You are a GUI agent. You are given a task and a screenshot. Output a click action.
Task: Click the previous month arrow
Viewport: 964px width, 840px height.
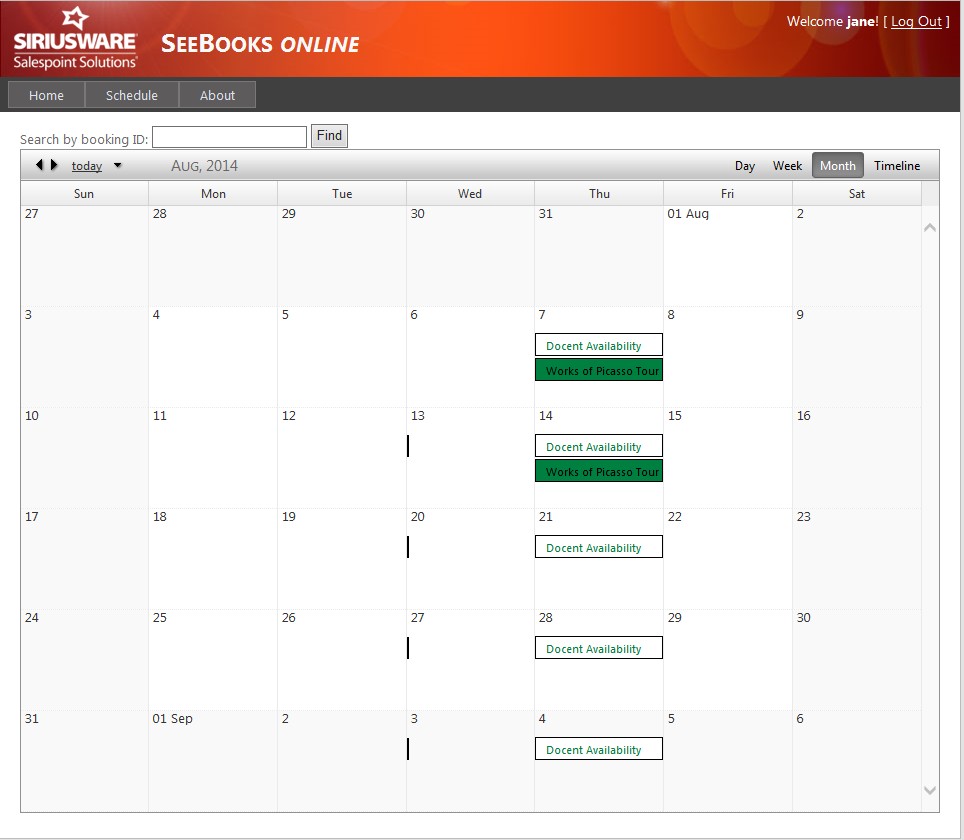[x=39, y=165]
